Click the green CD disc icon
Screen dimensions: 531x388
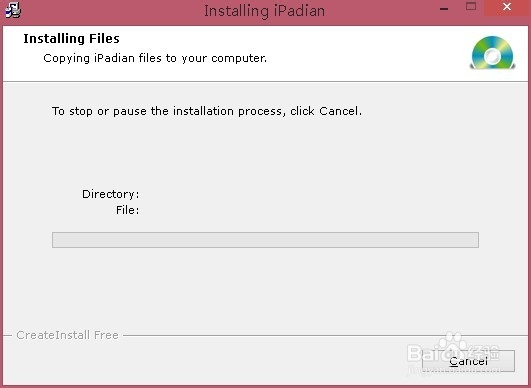click(x=493, y=53)
